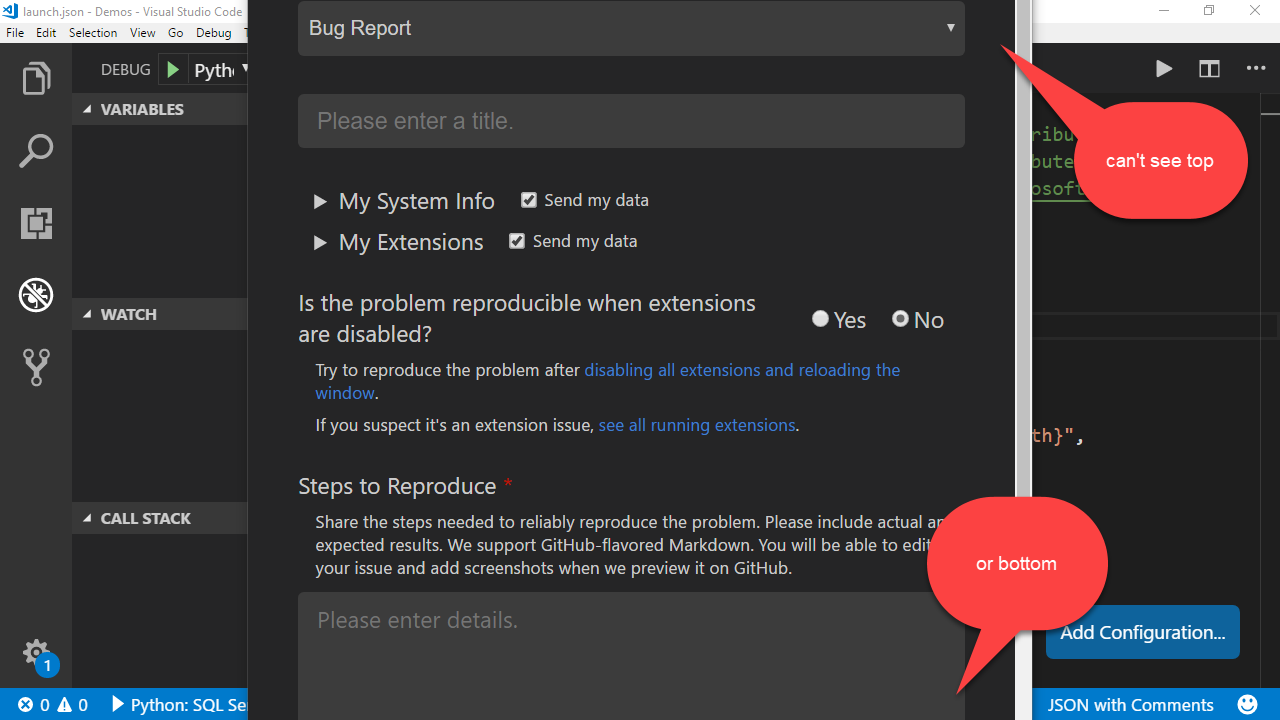Screen dimensions: 1280x720
Task: Open the see all running extensions link
Action: [697, 424]
